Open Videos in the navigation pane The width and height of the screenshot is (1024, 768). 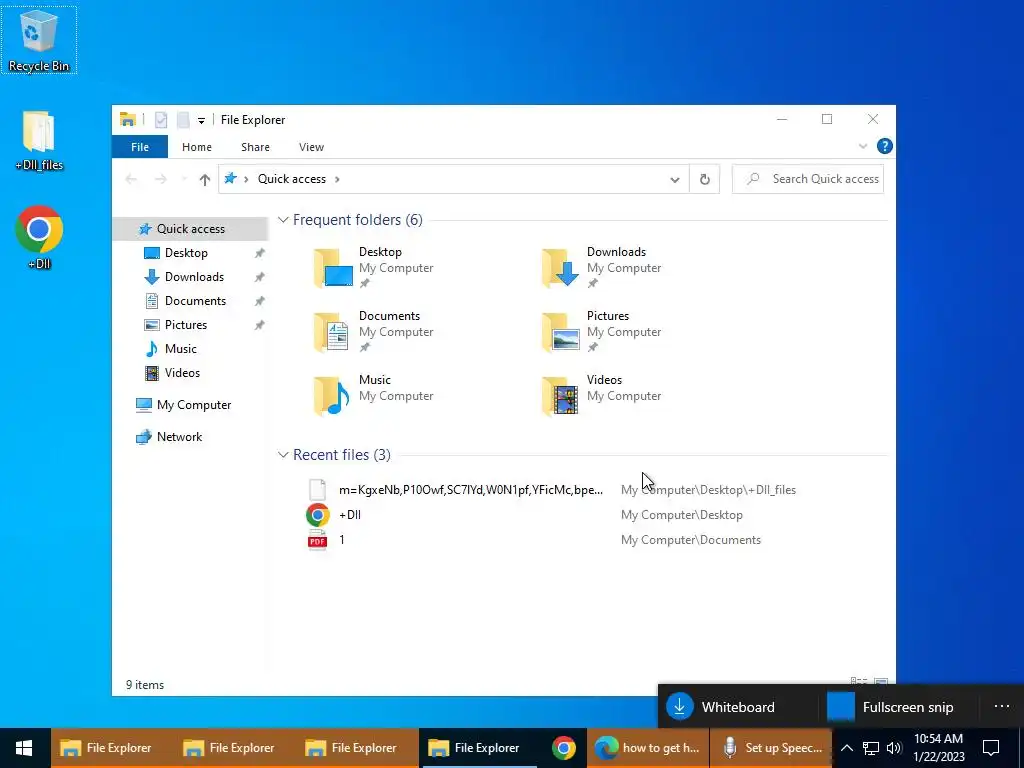pyautogui.click(x=182, y=373)
